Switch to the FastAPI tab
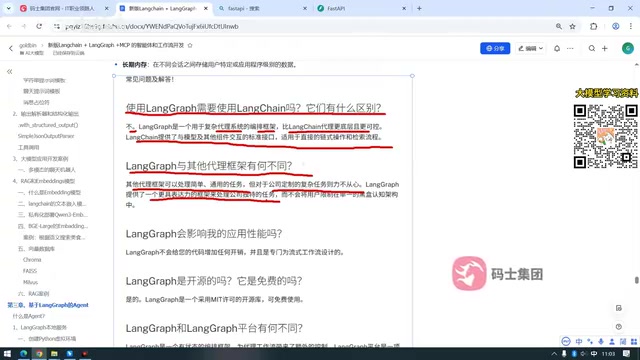 point(359,8)
